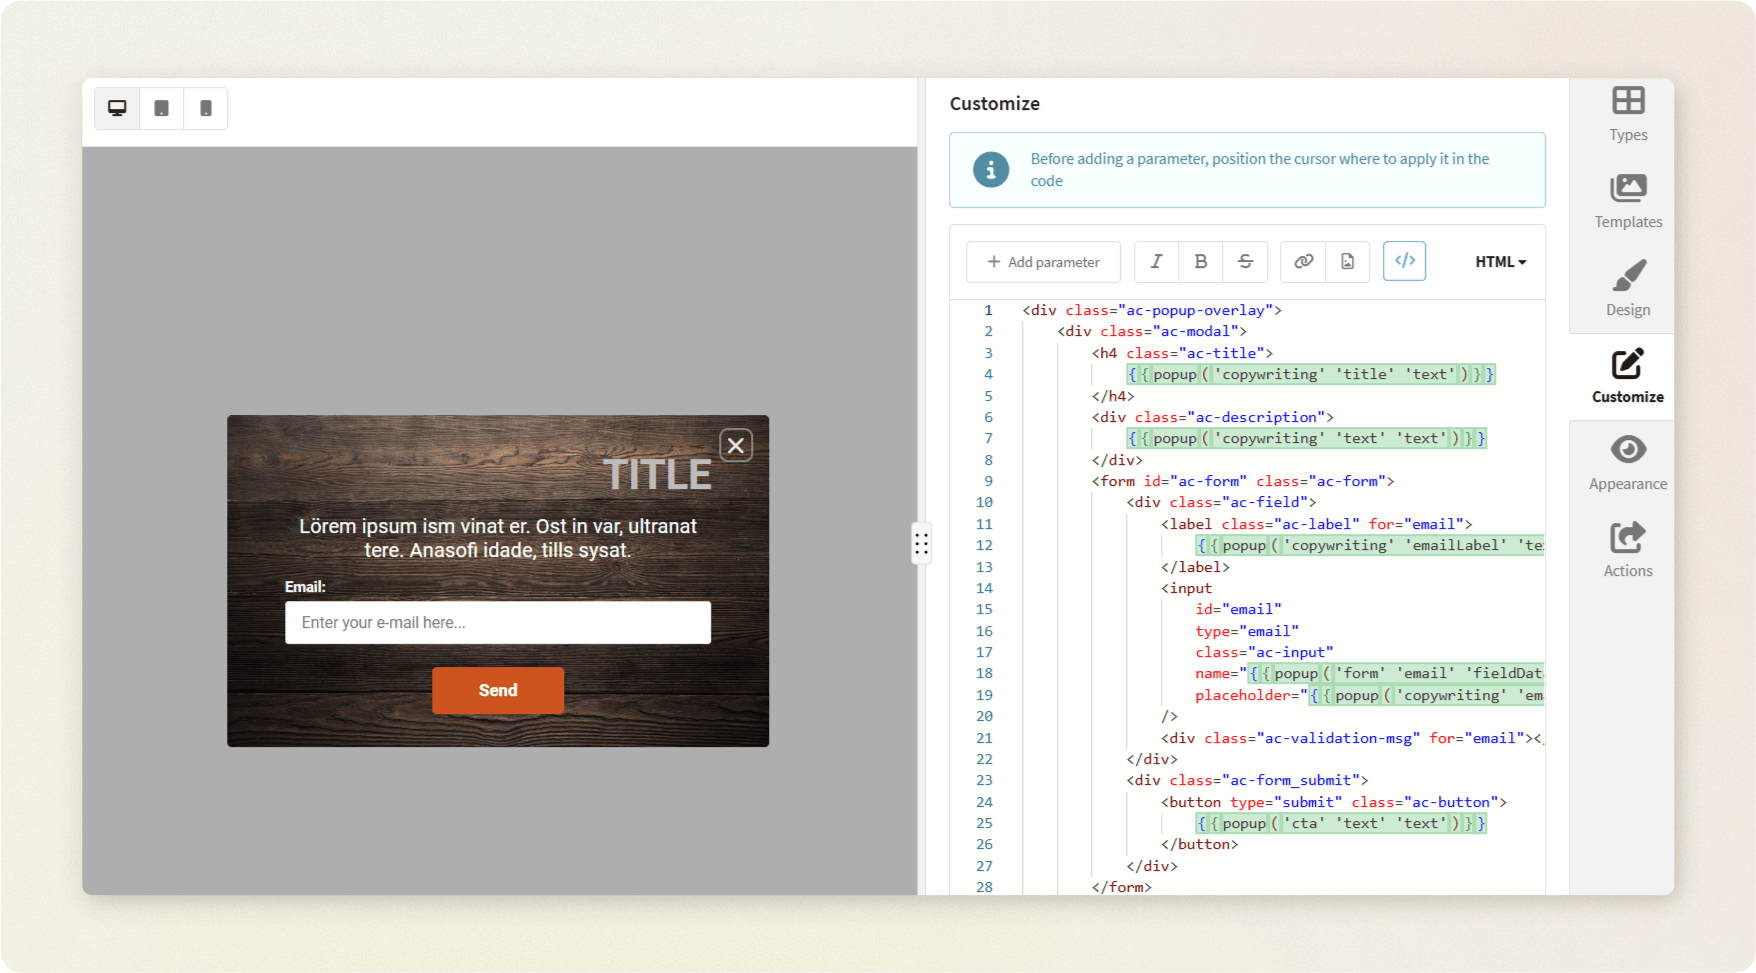This screenshot has width=1756, height=973.
Task: Apply bold formatting
Action: click(1201, 262)
